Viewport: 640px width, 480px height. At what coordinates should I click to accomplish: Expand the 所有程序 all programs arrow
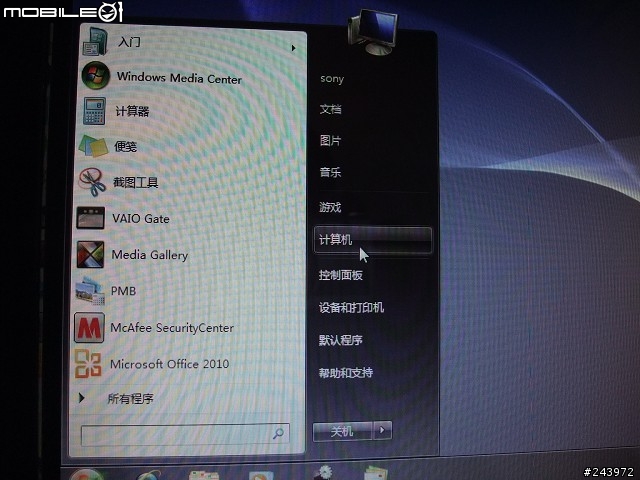point(81,398)
